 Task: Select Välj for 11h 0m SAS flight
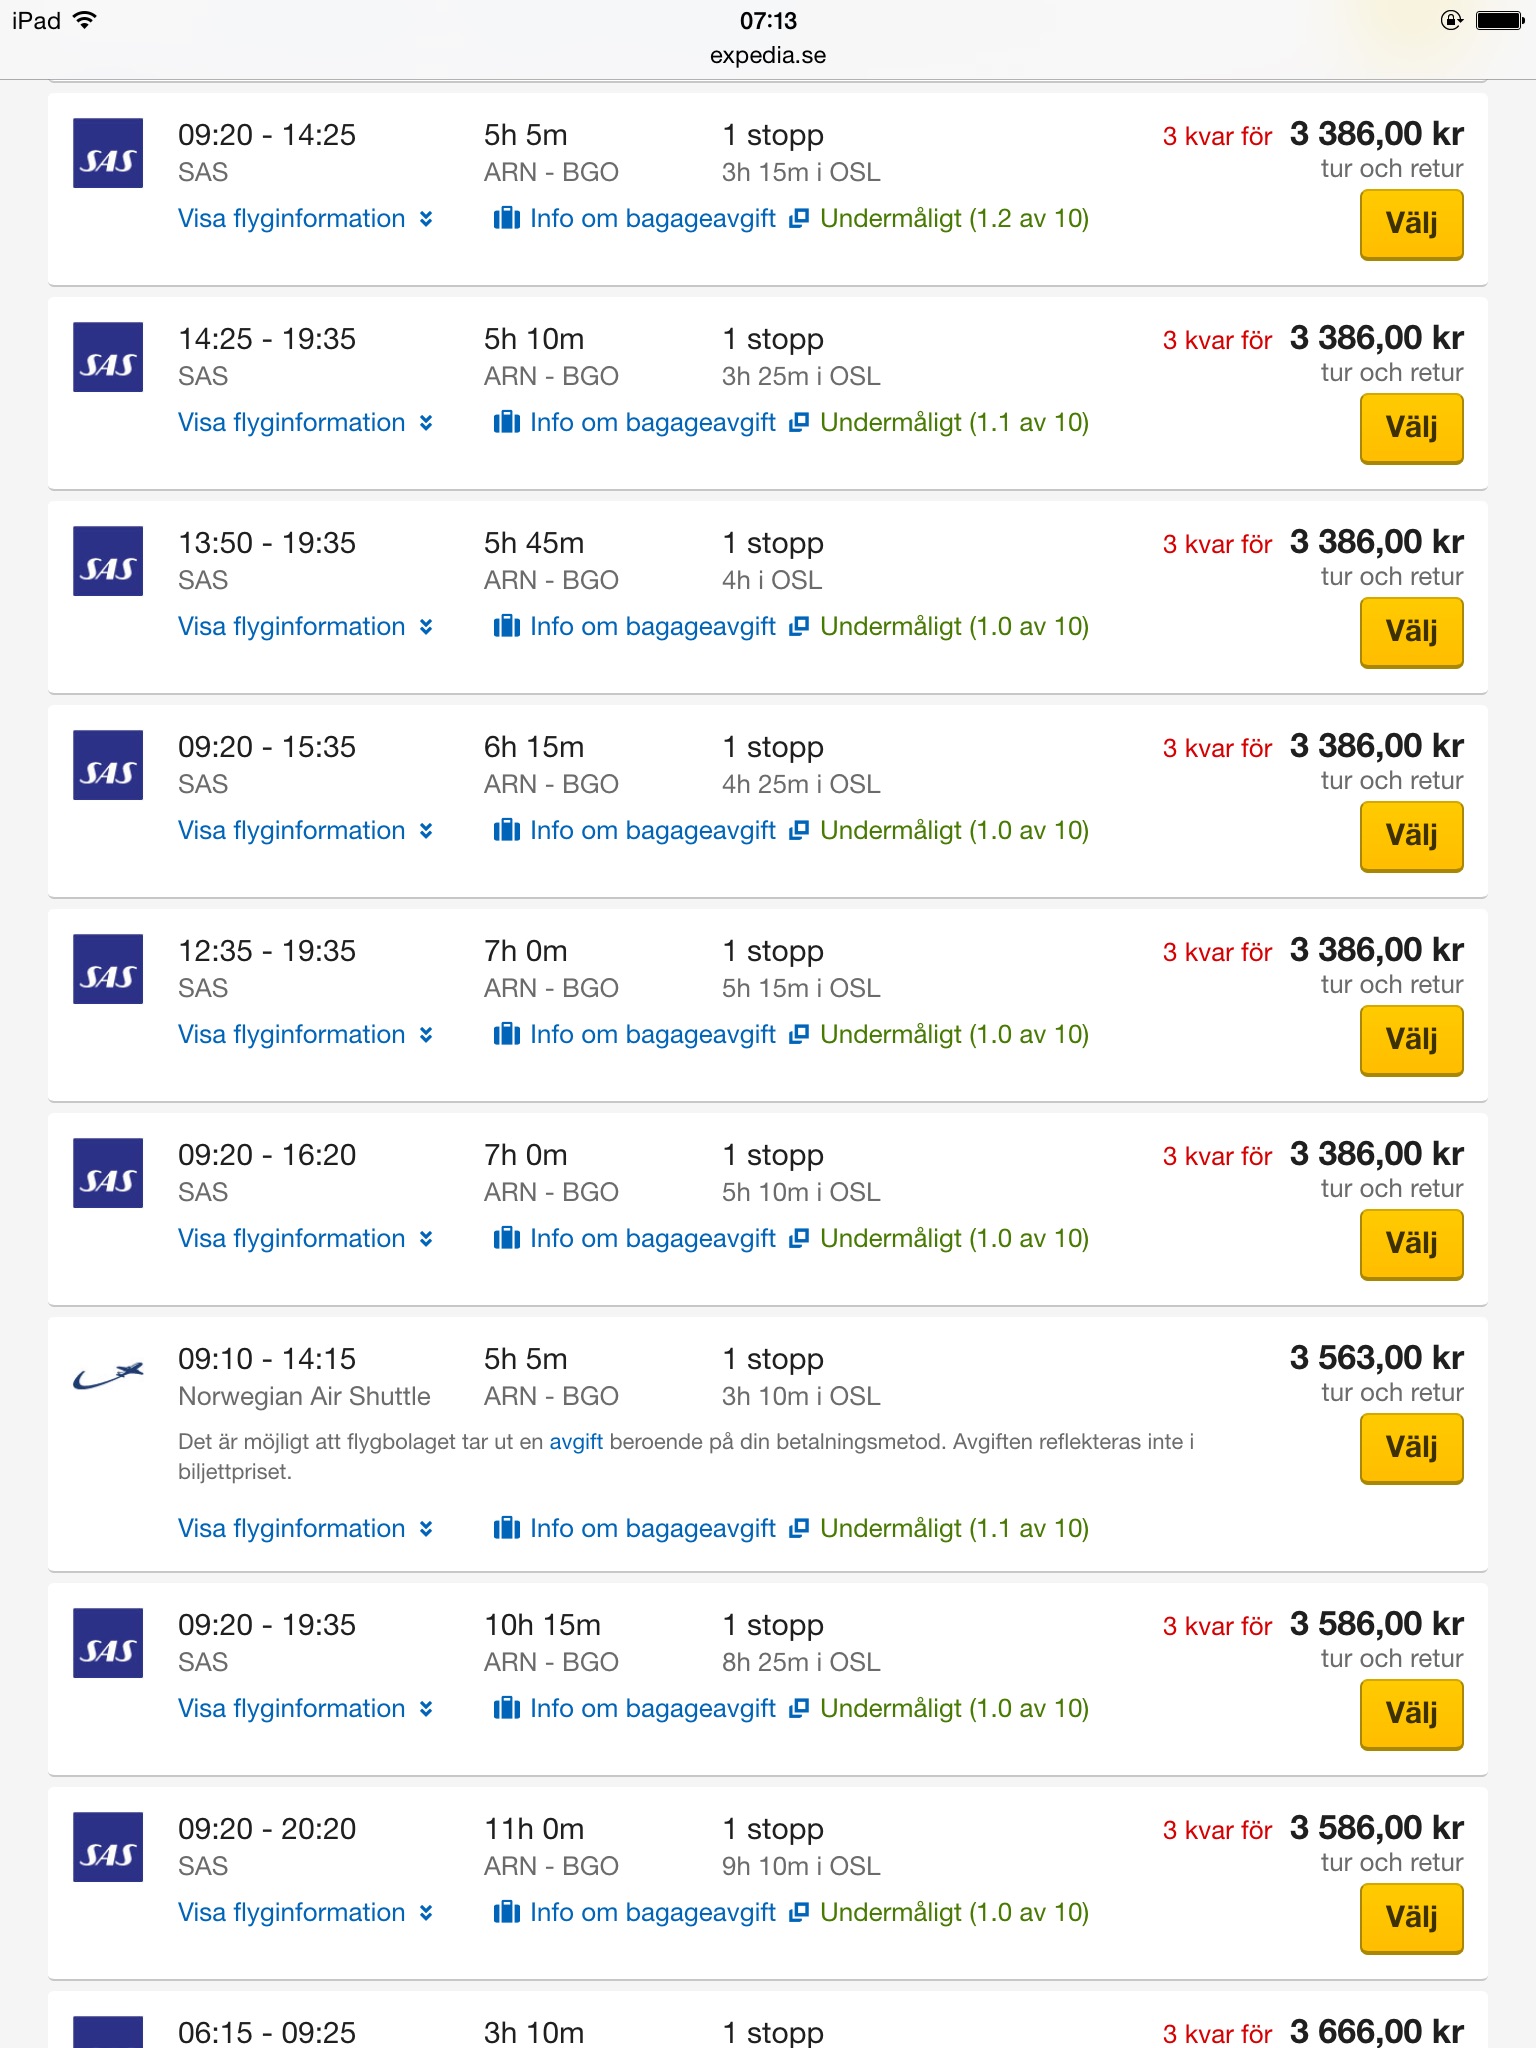click(1411, 1918)
